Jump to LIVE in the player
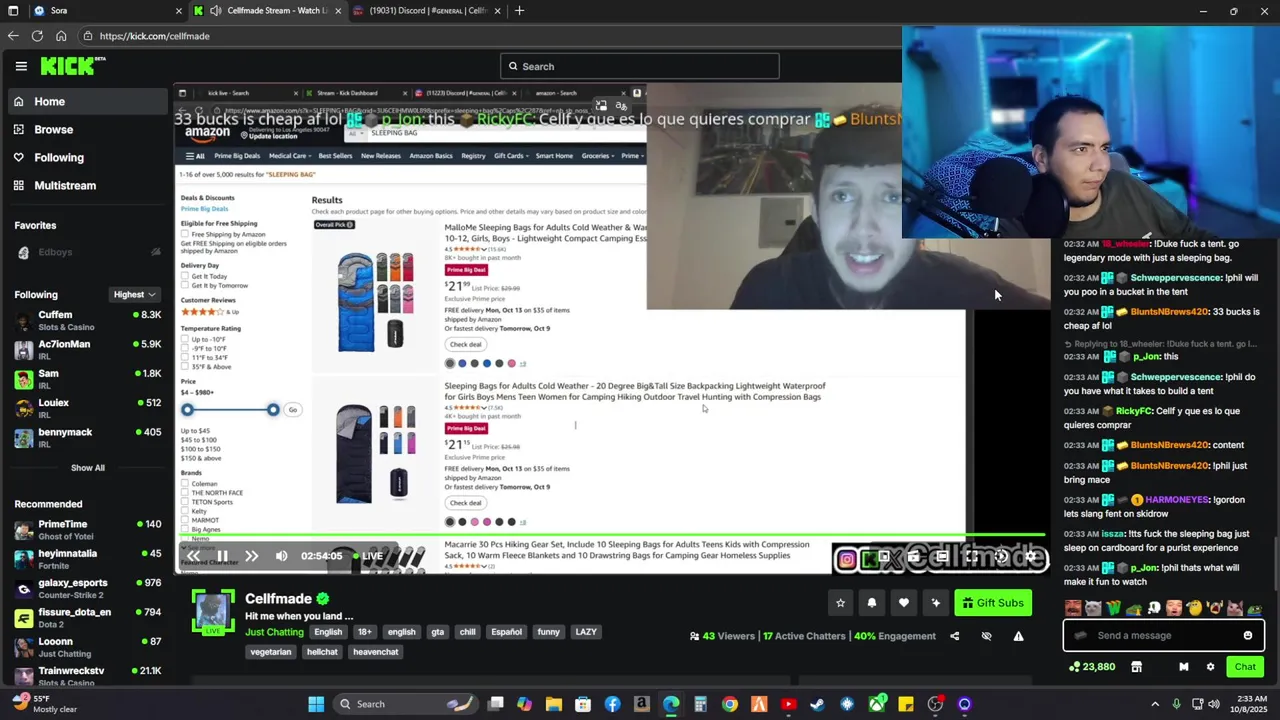The width and height of the screenshot is (1280, 720). [x=366, y=556]
